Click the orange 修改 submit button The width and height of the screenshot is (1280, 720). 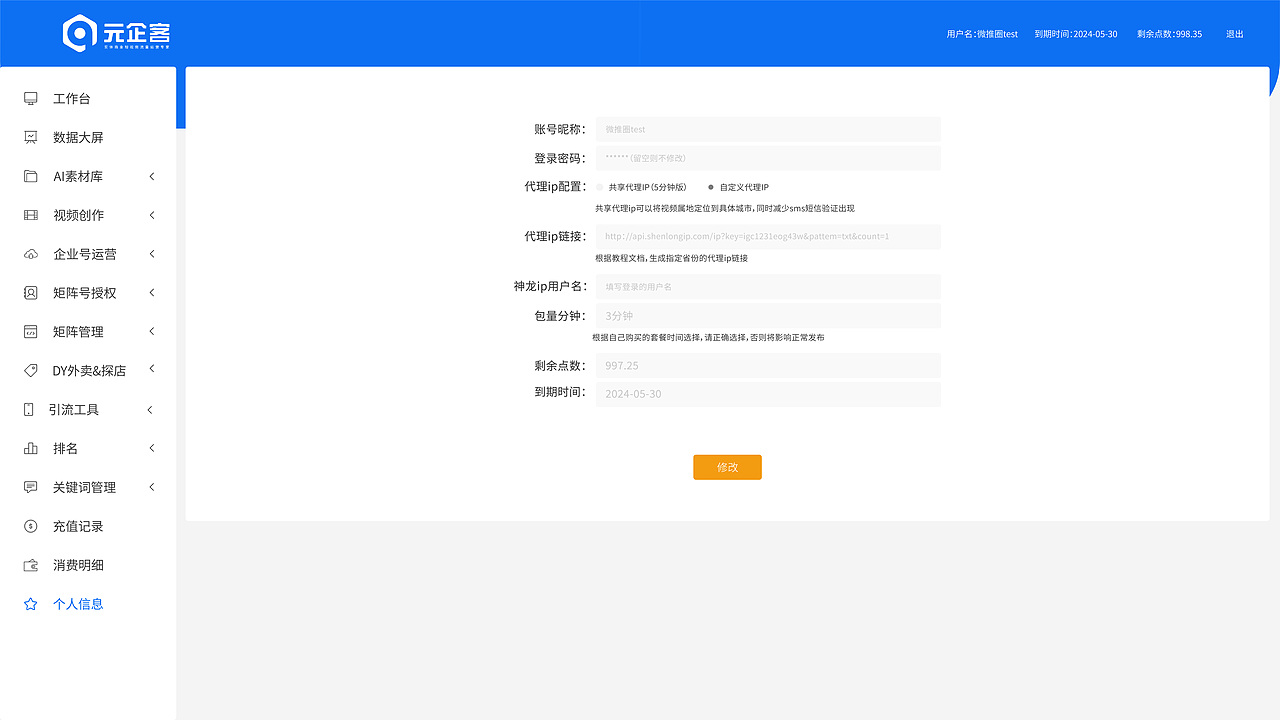(x=727, y=467)
